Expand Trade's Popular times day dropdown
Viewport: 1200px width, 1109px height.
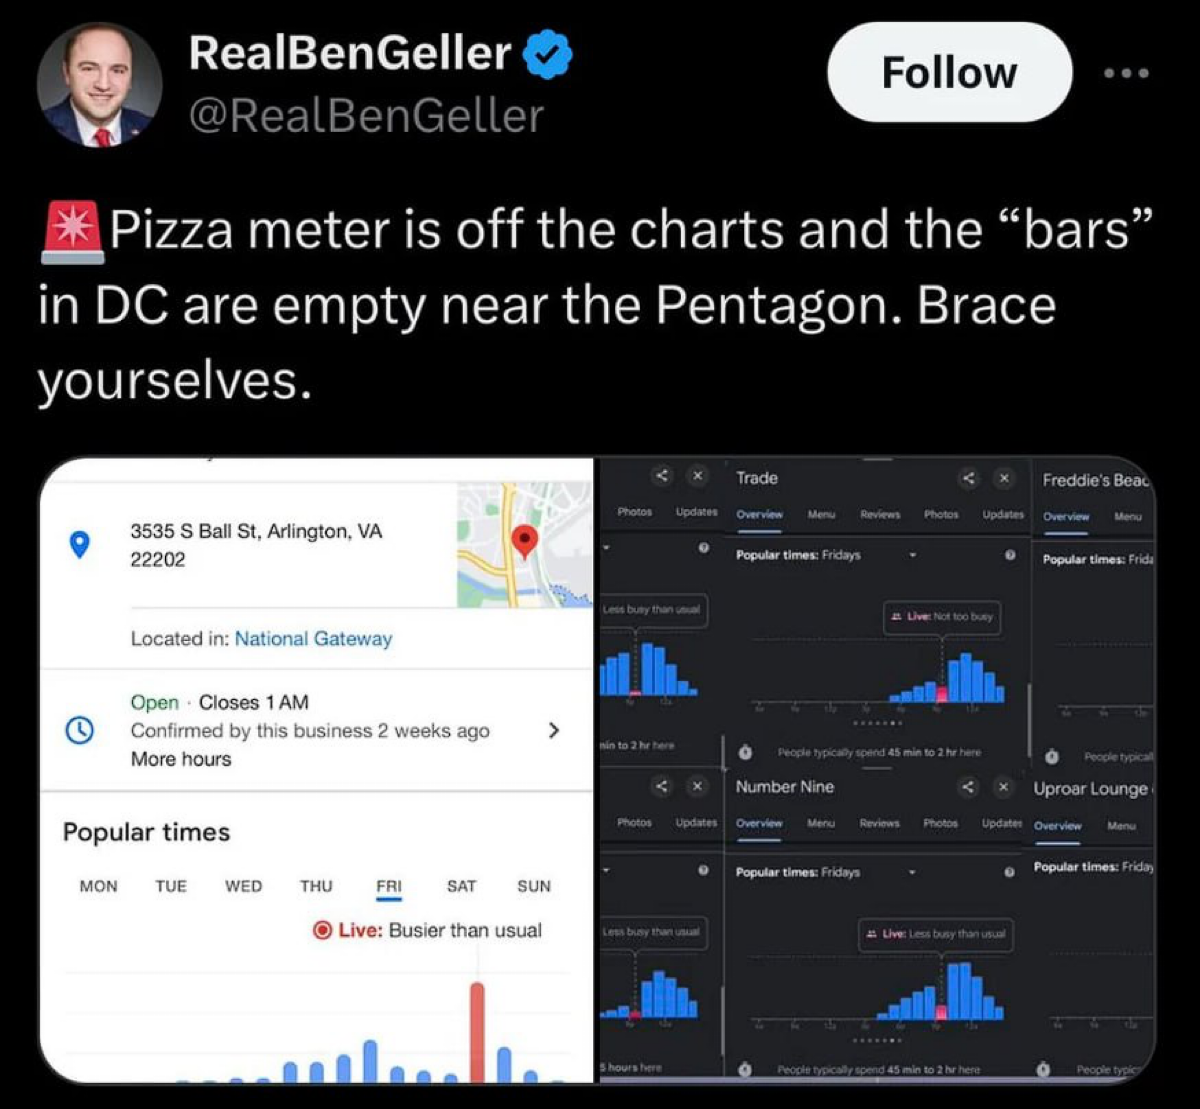pyautogui.click(x=912, y=555)
